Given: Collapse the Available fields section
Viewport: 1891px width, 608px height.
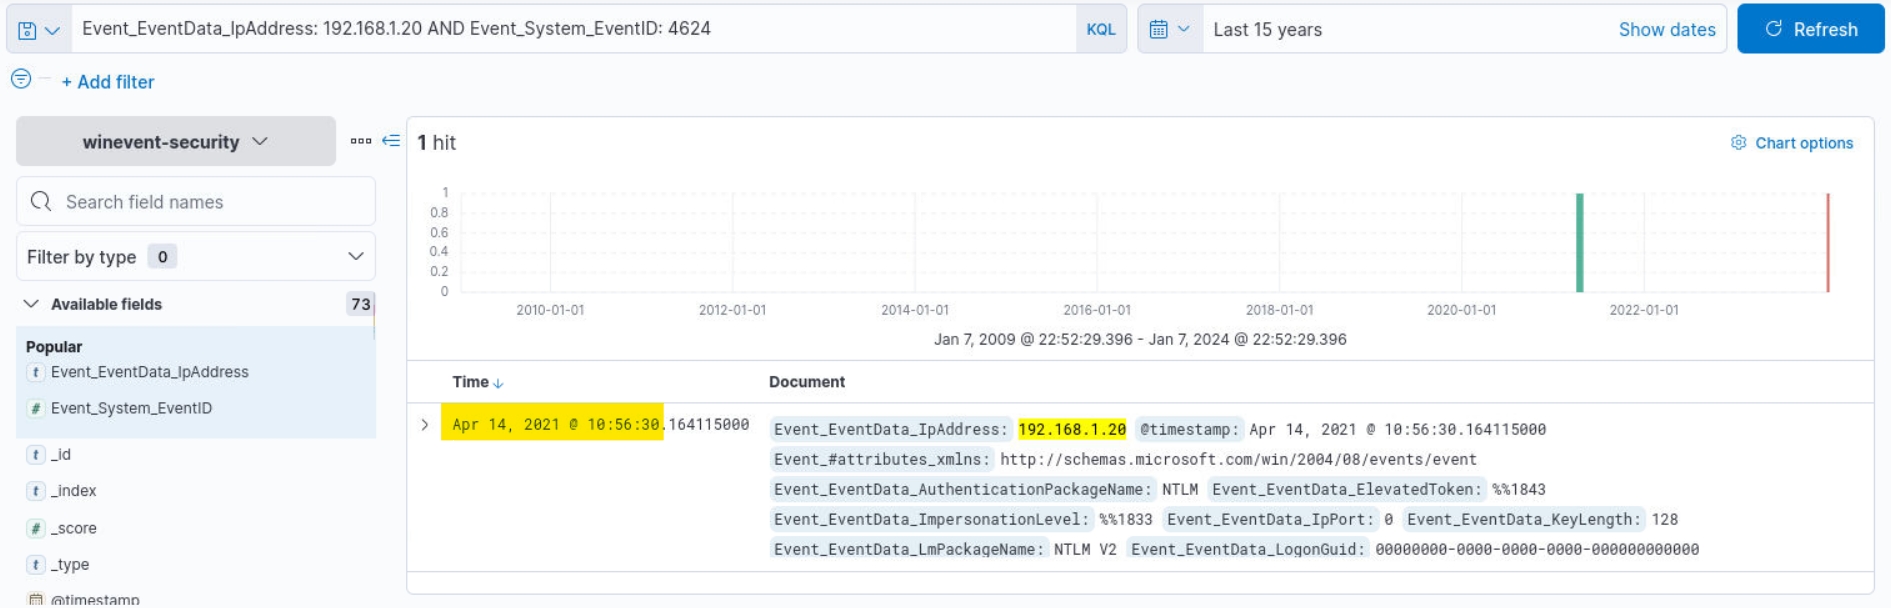Looking at the screenshot, I should coord(31,304).
